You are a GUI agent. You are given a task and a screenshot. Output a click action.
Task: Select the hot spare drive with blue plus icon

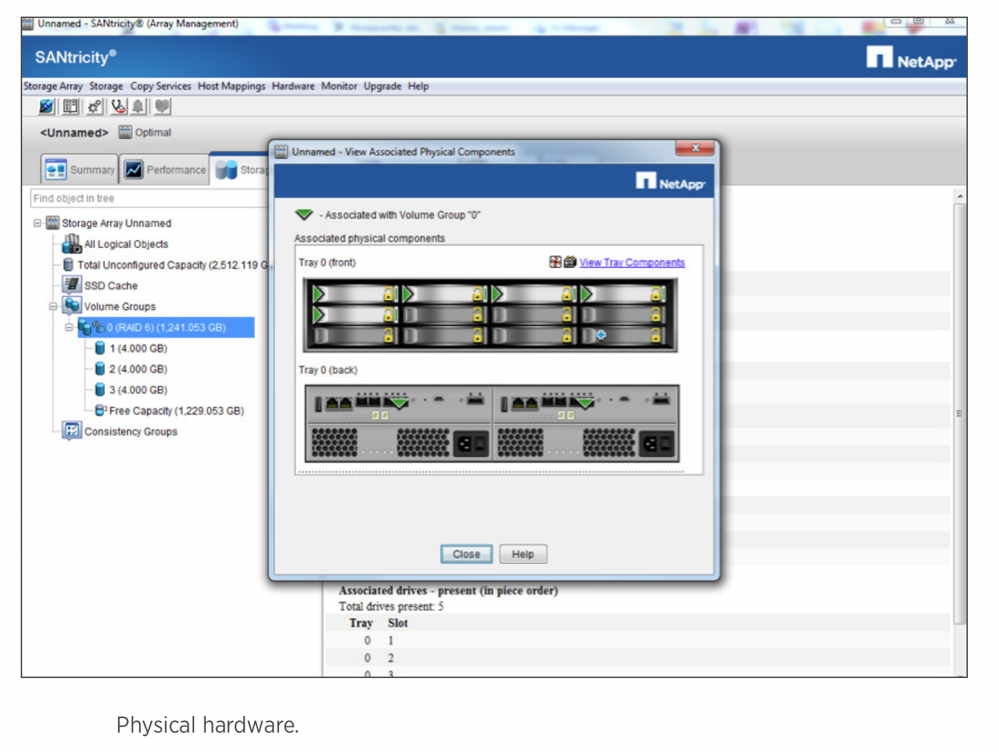(624, 335)
